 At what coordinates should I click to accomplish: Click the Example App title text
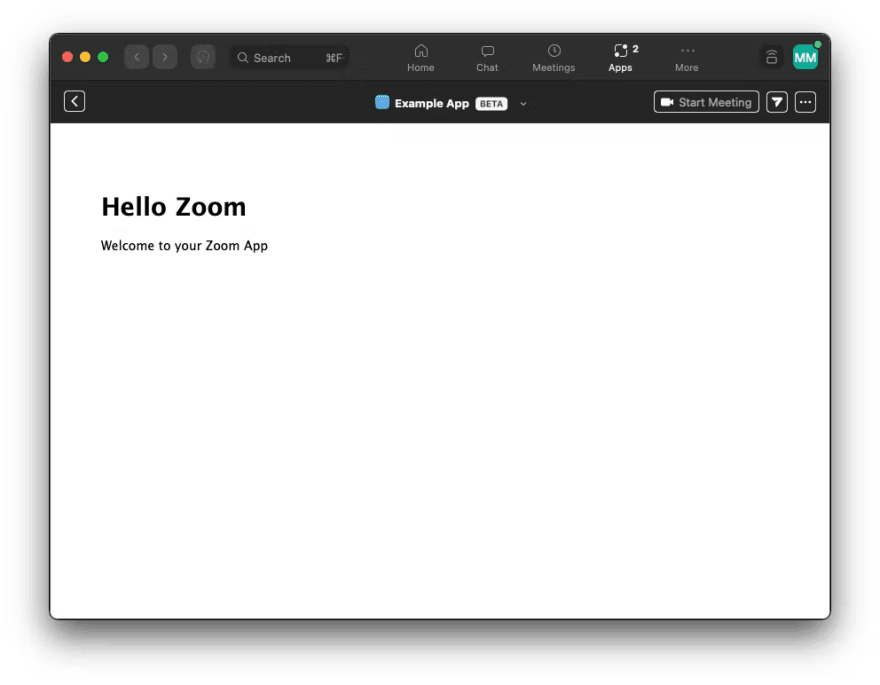432,103
